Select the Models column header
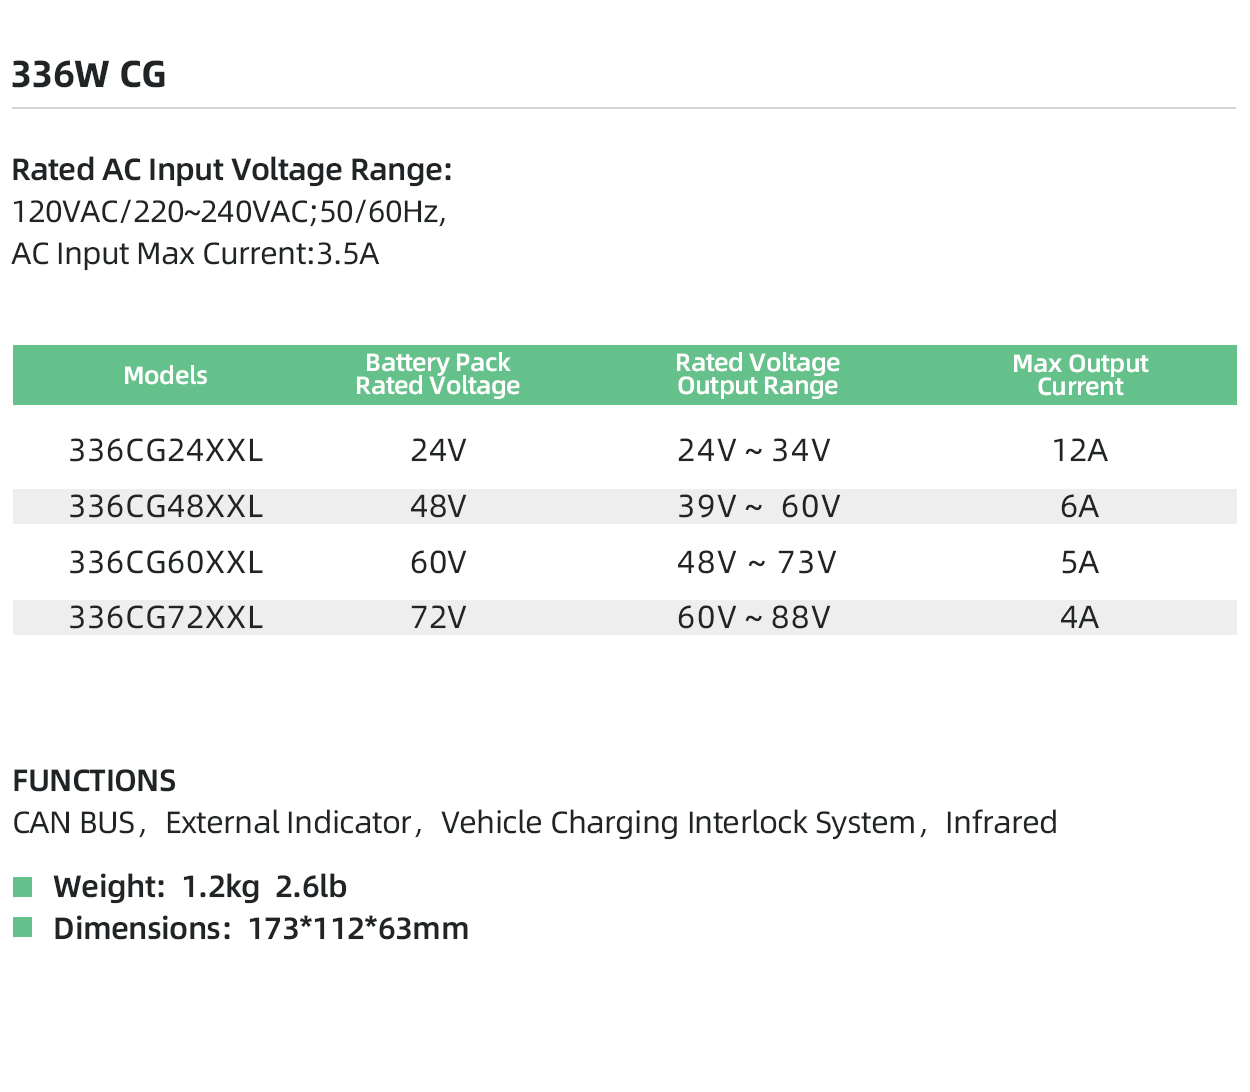 [166, 376]
